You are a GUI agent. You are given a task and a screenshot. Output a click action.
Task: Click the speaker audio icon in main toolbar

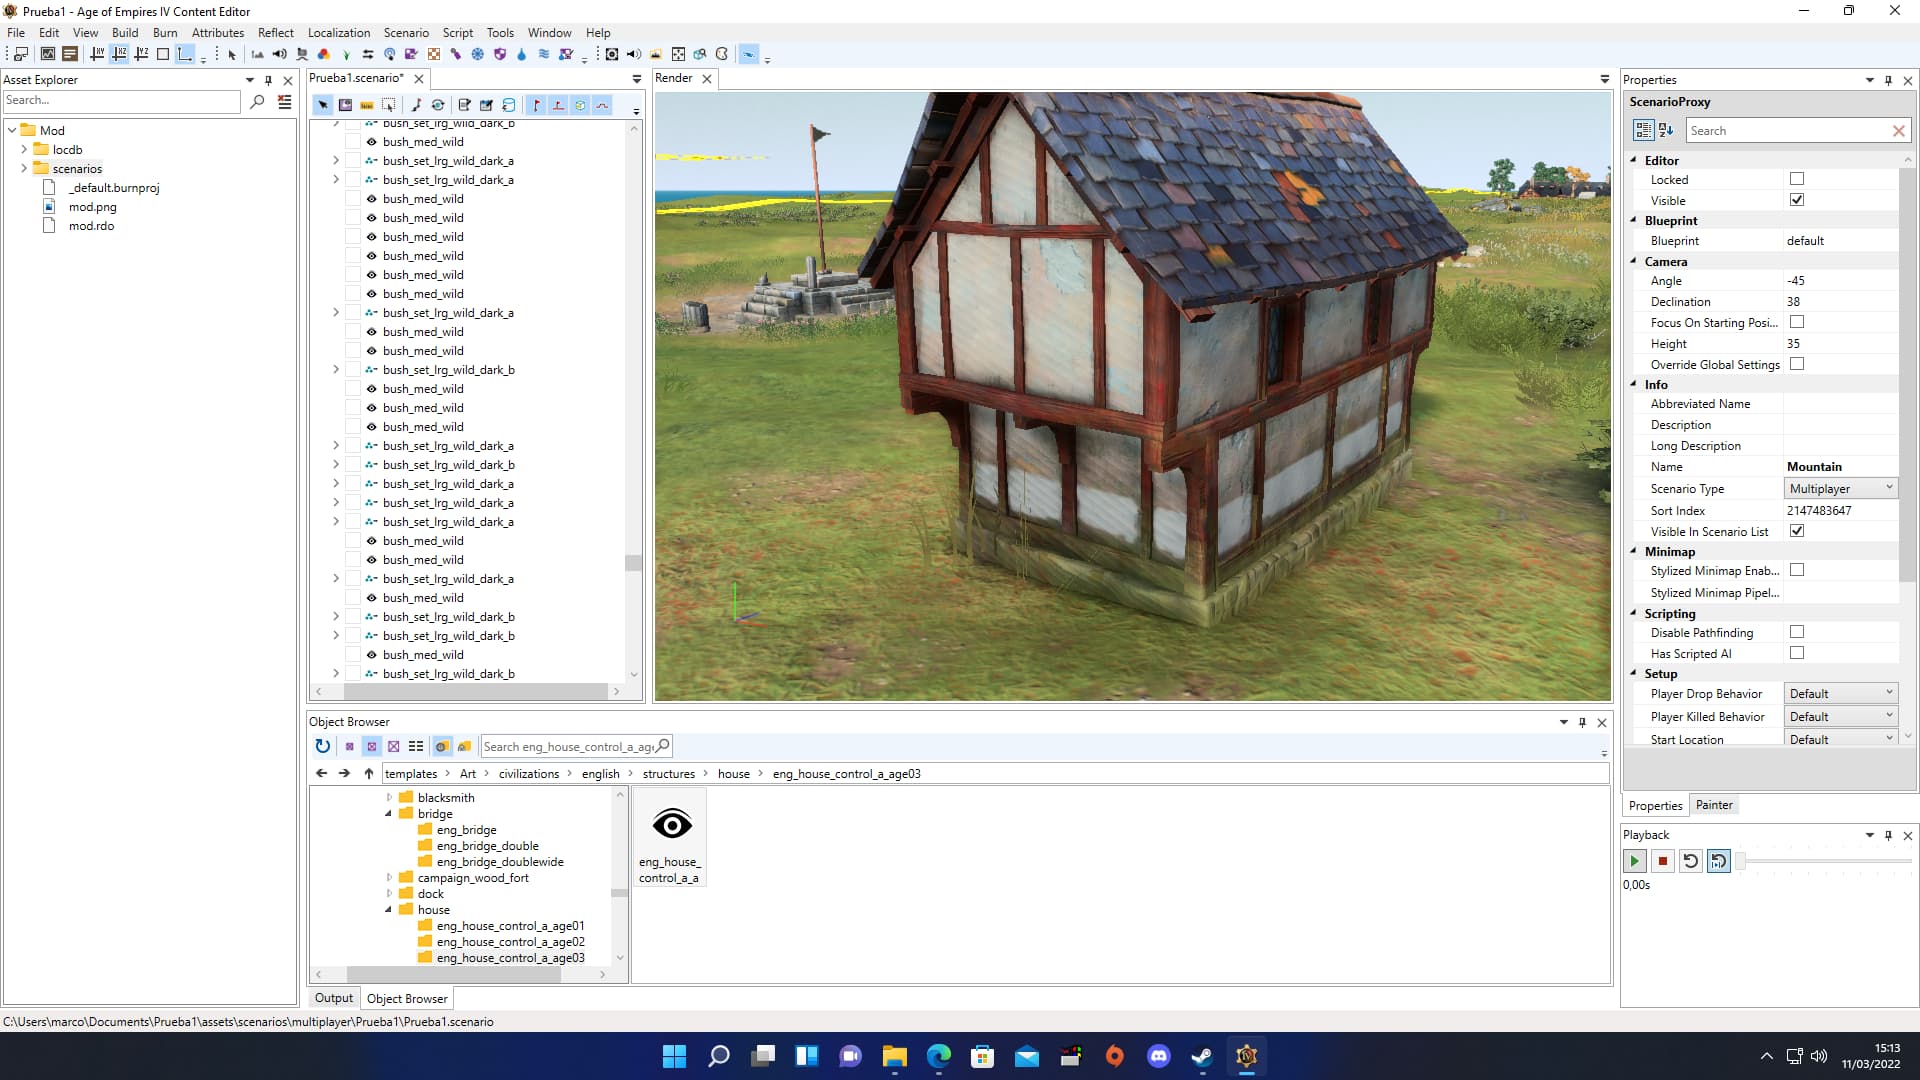[280, 54]
